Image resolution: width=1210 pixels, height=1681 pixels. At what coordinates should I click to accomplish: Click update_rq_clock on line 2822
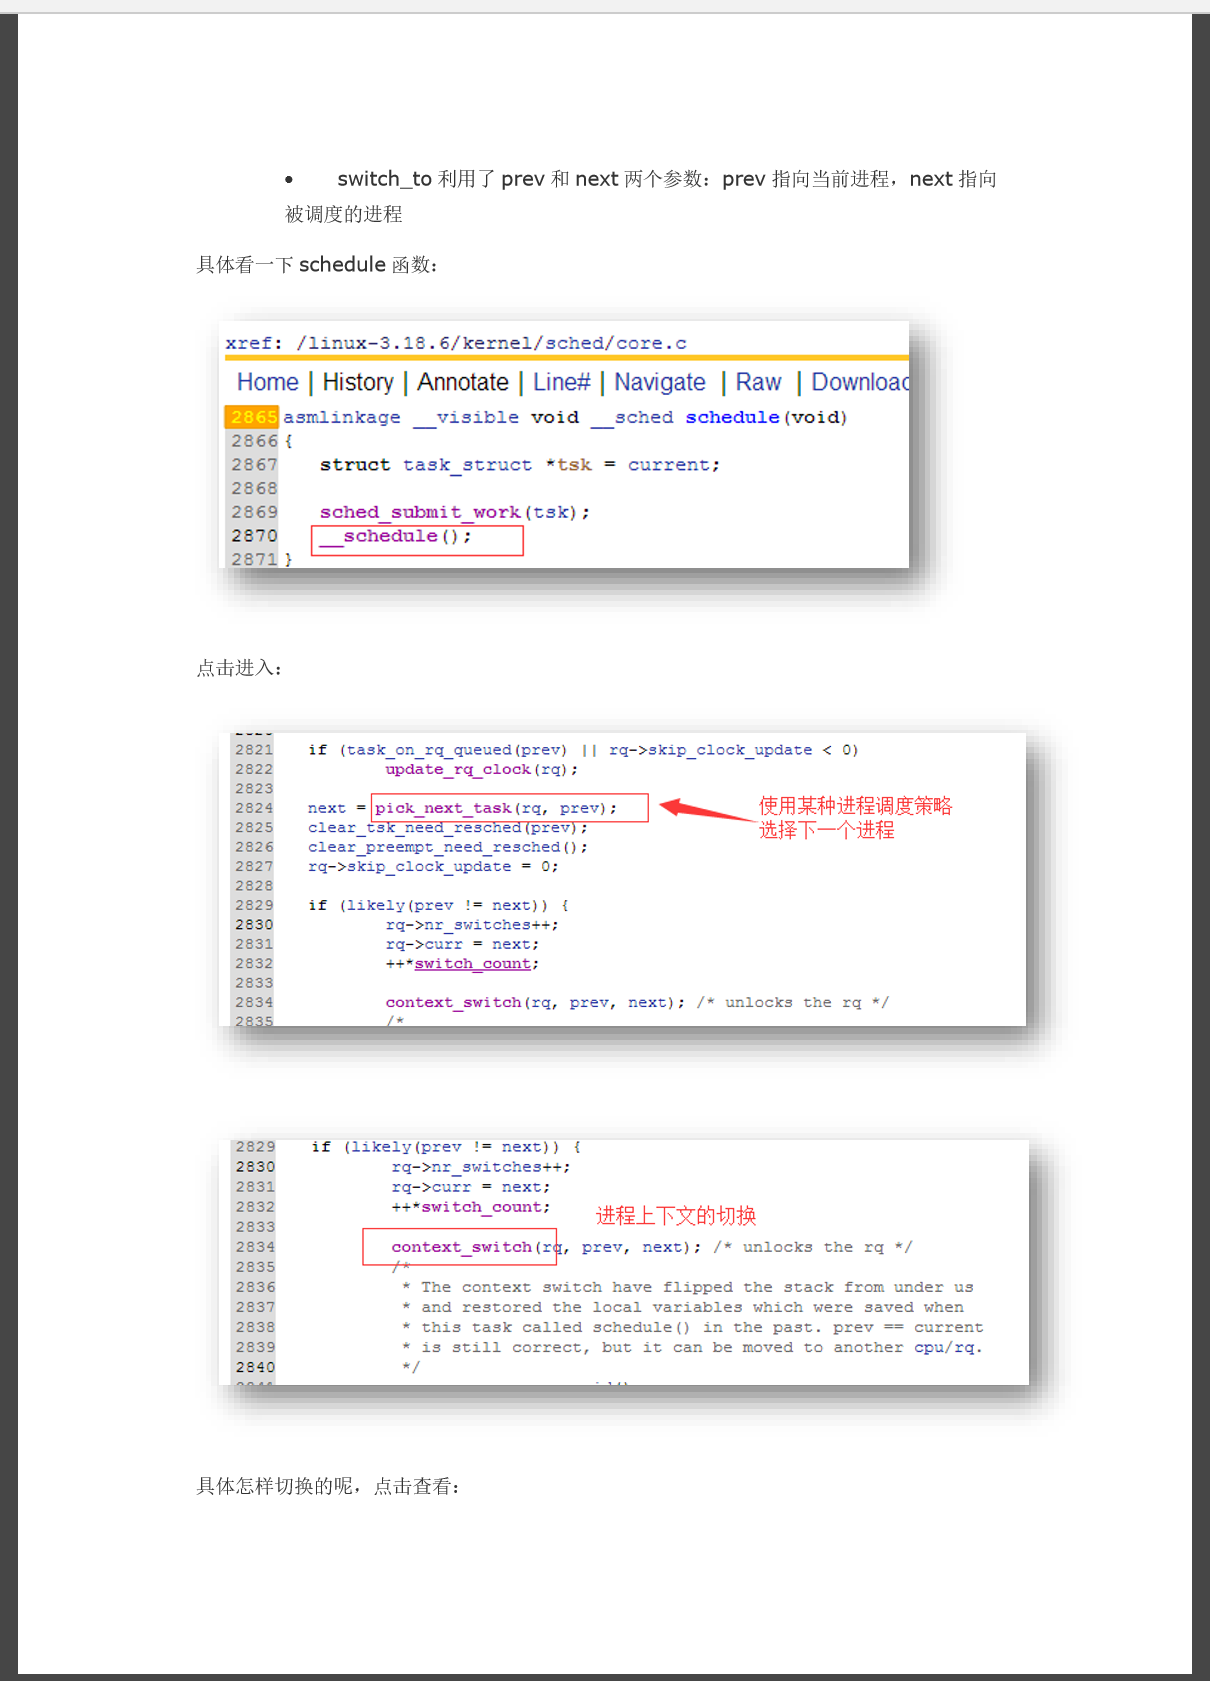[458, 769]
